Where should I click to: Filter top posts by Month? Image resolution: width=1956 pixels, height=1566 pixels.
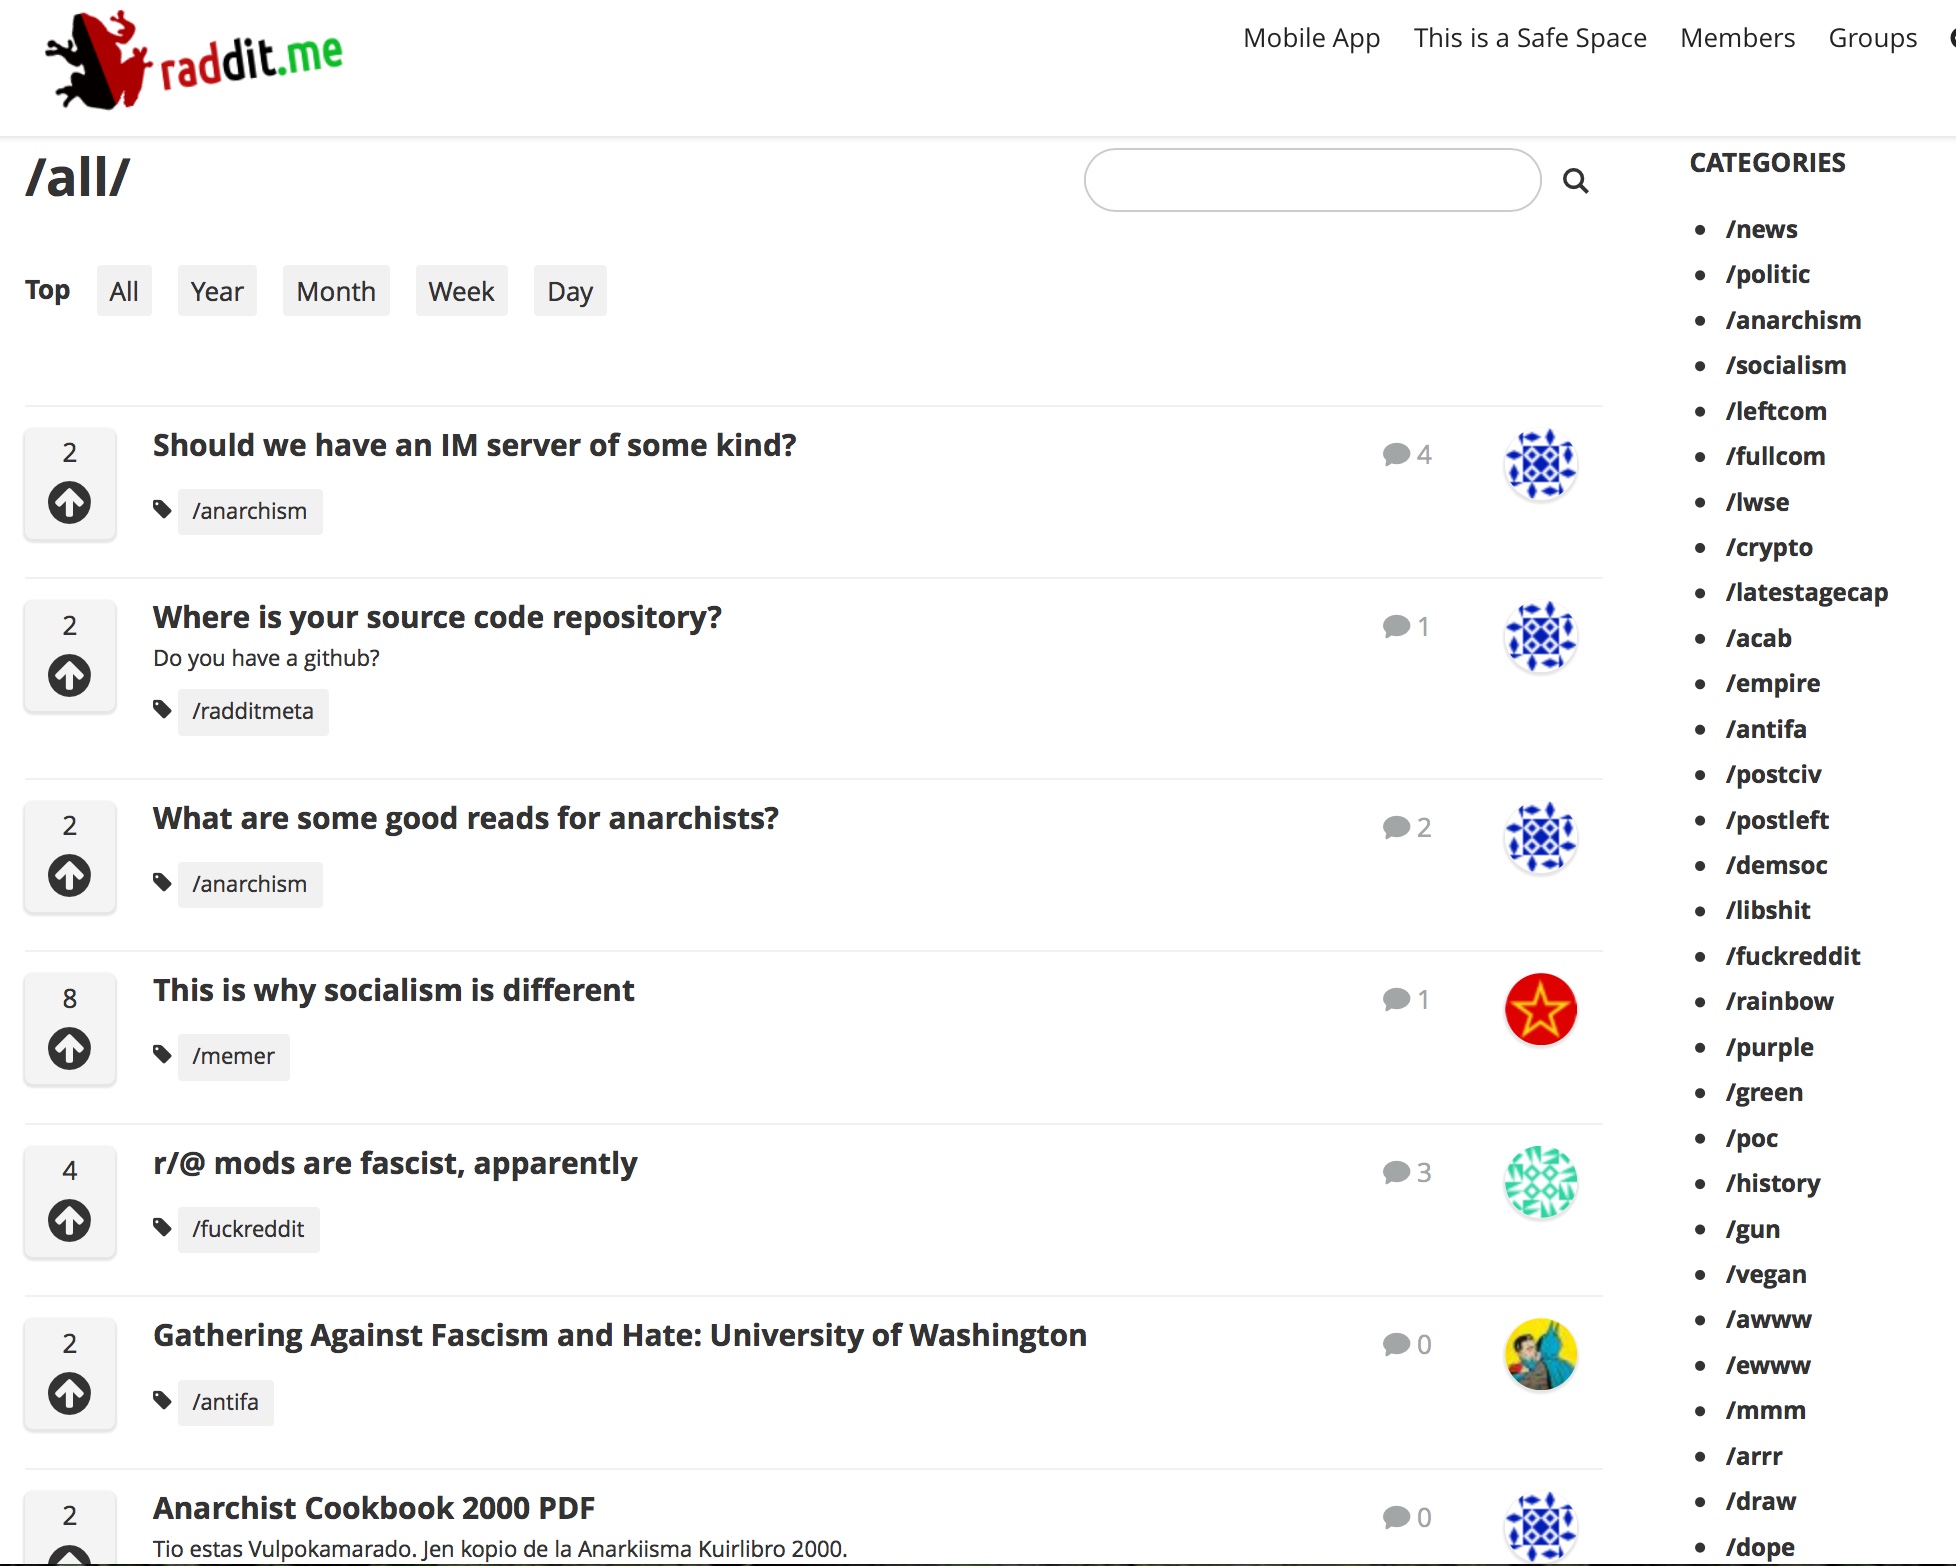336,291
